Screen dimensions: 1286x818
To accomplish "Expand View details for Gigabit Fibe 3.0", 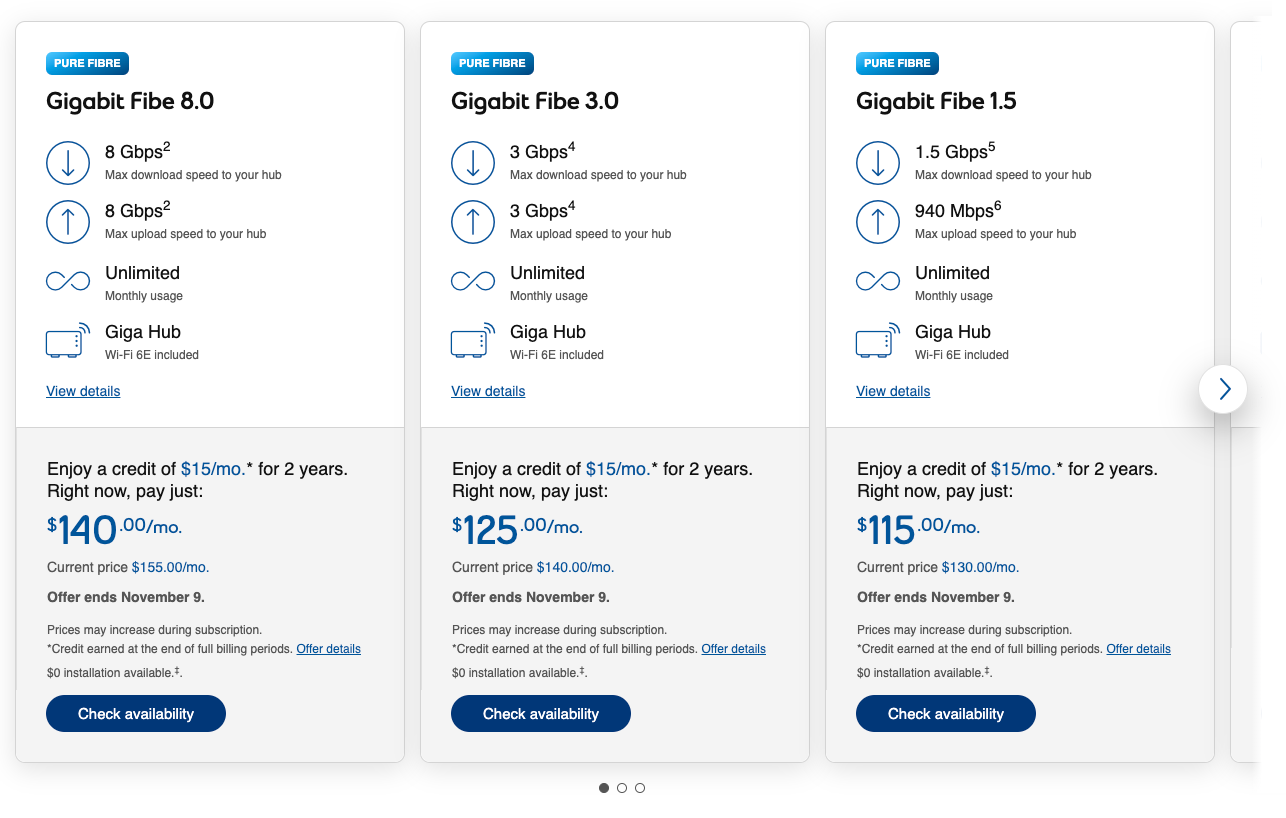I will click(x=488, y=391).
